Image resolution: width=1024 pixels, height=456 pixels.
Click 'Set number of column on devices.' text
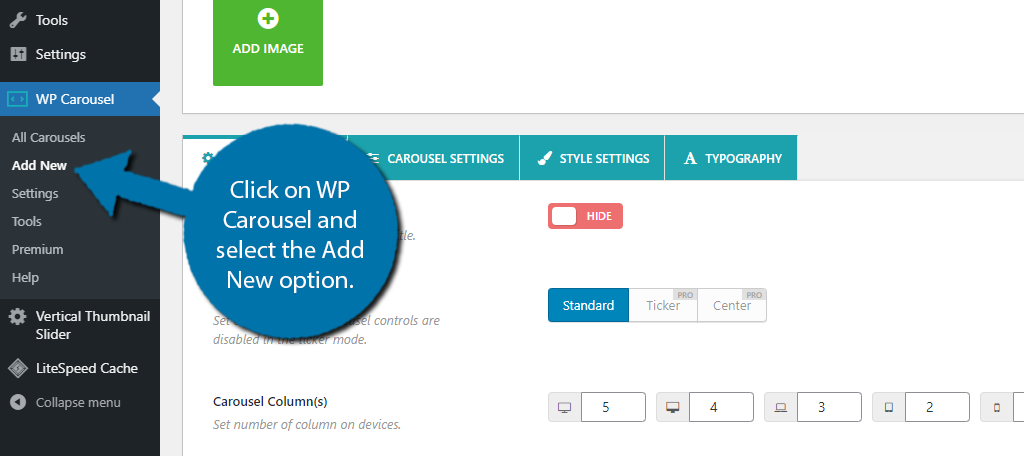point(307,425)
